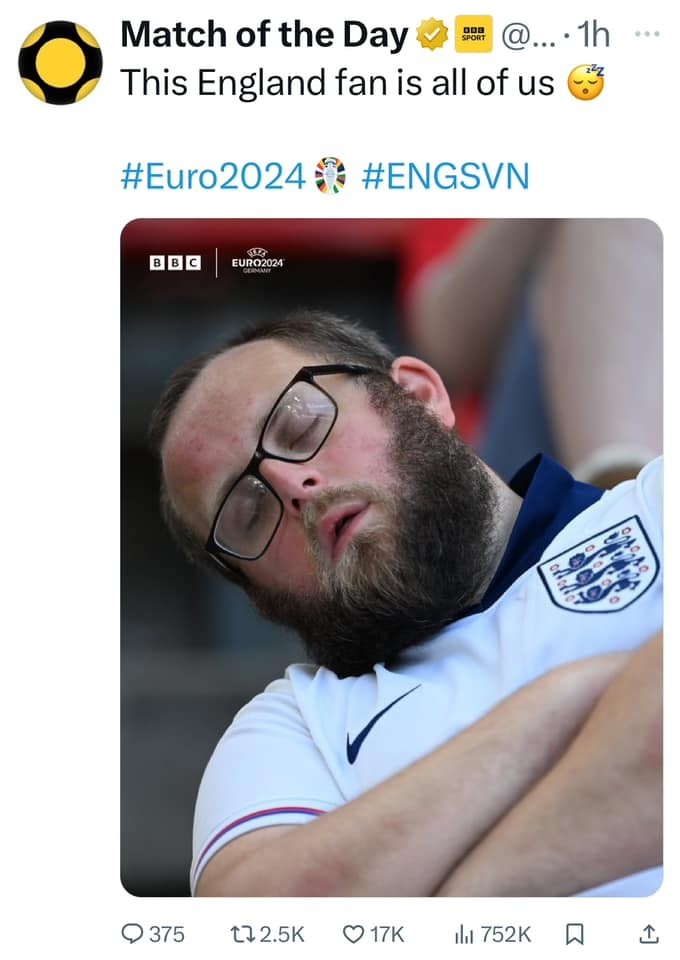Viewport: 680px width, 960px height.
Task: Click the Match of the Day account name
Action: coord(264,36)
